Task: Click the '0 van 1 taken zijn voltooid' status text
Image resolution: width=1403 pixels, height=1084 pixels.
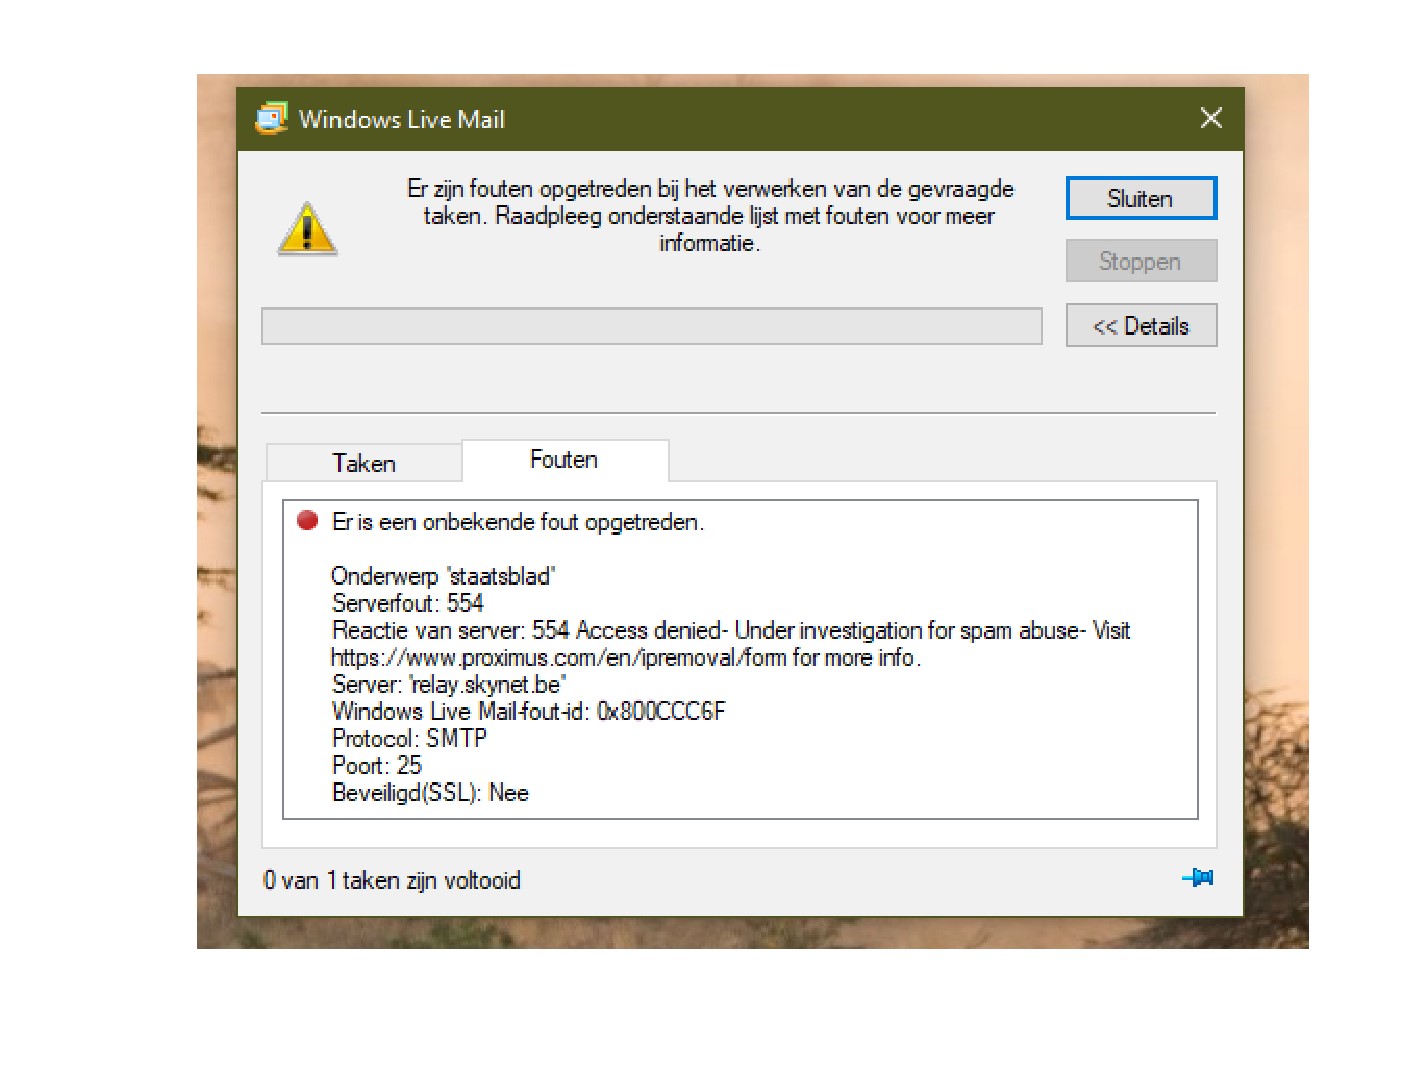Action: (392, 880)
